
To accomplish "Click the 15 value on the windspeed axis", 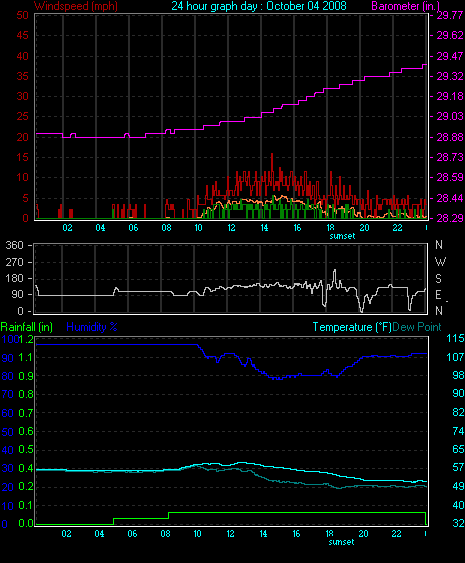I will 22,157.
